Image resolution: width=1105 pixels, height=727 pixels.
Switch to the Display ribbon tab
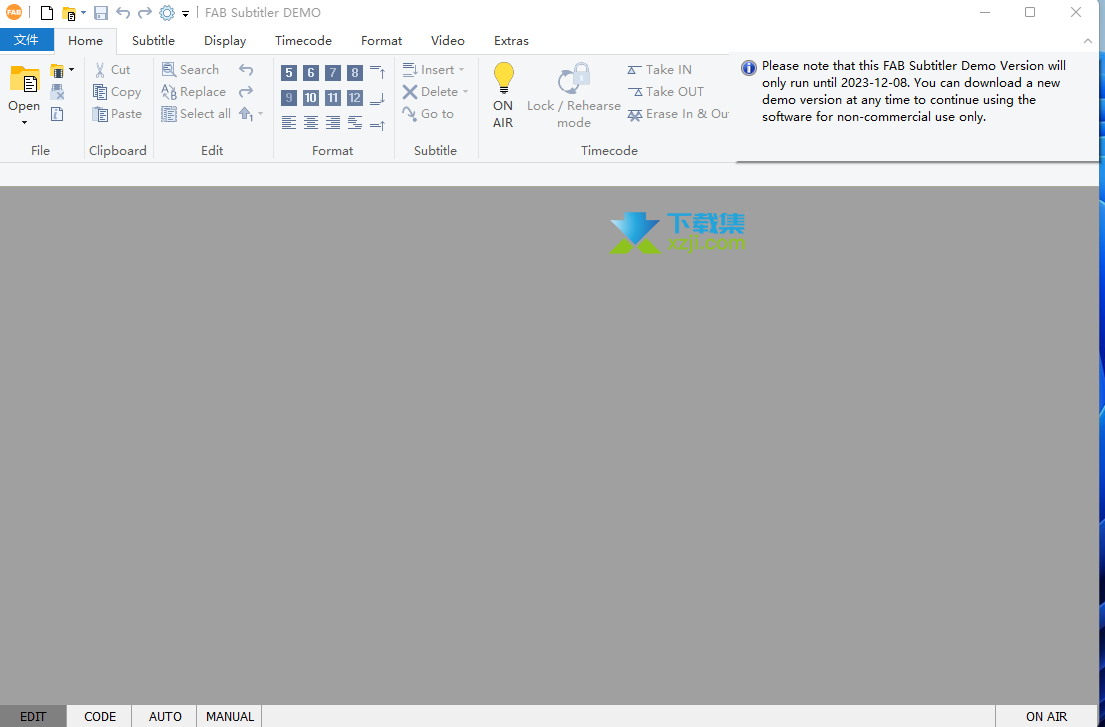coord(225,41)
